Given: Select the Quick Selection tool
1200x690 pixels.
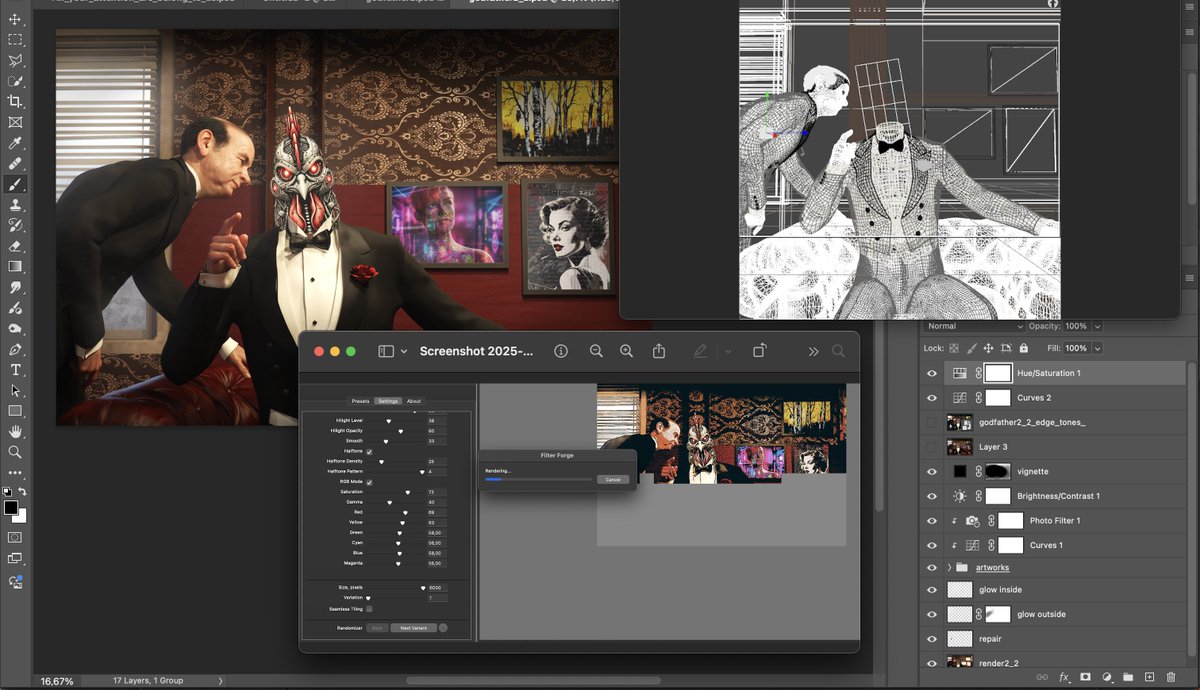Looking at the screenshot, I should pos(15,81).
